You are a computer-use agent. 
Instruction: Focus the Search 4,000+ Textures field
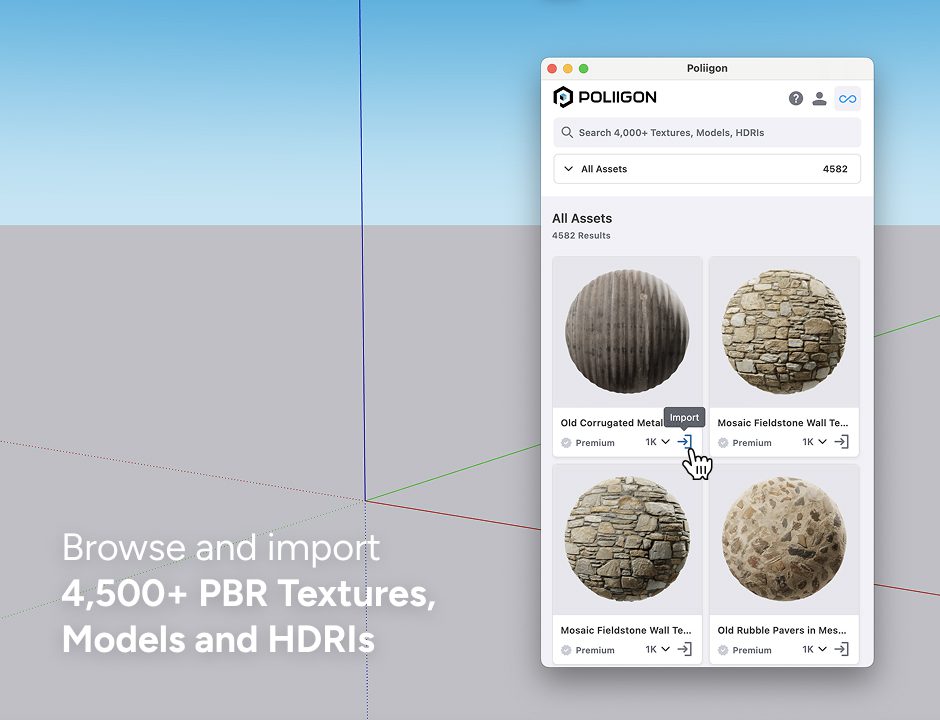pos(707,132)
